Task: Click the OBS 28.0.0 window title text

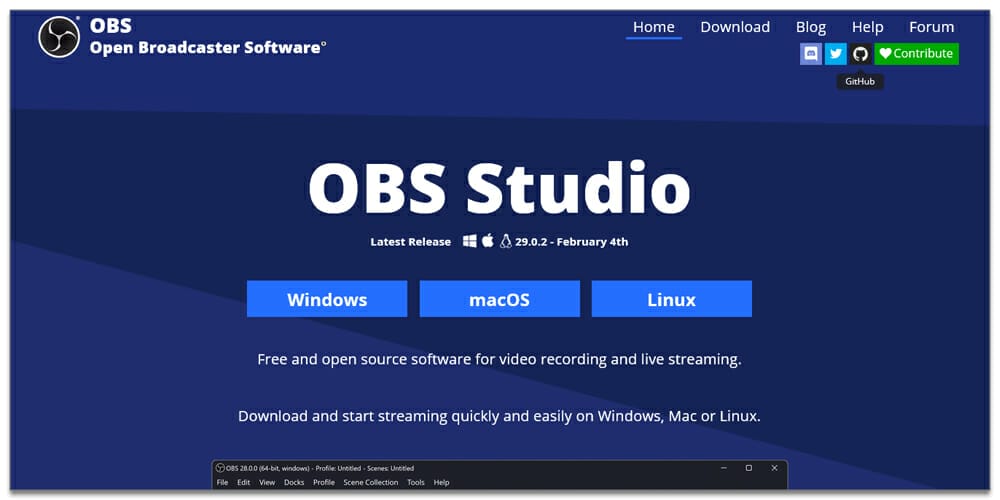Action: click(320, 468)
